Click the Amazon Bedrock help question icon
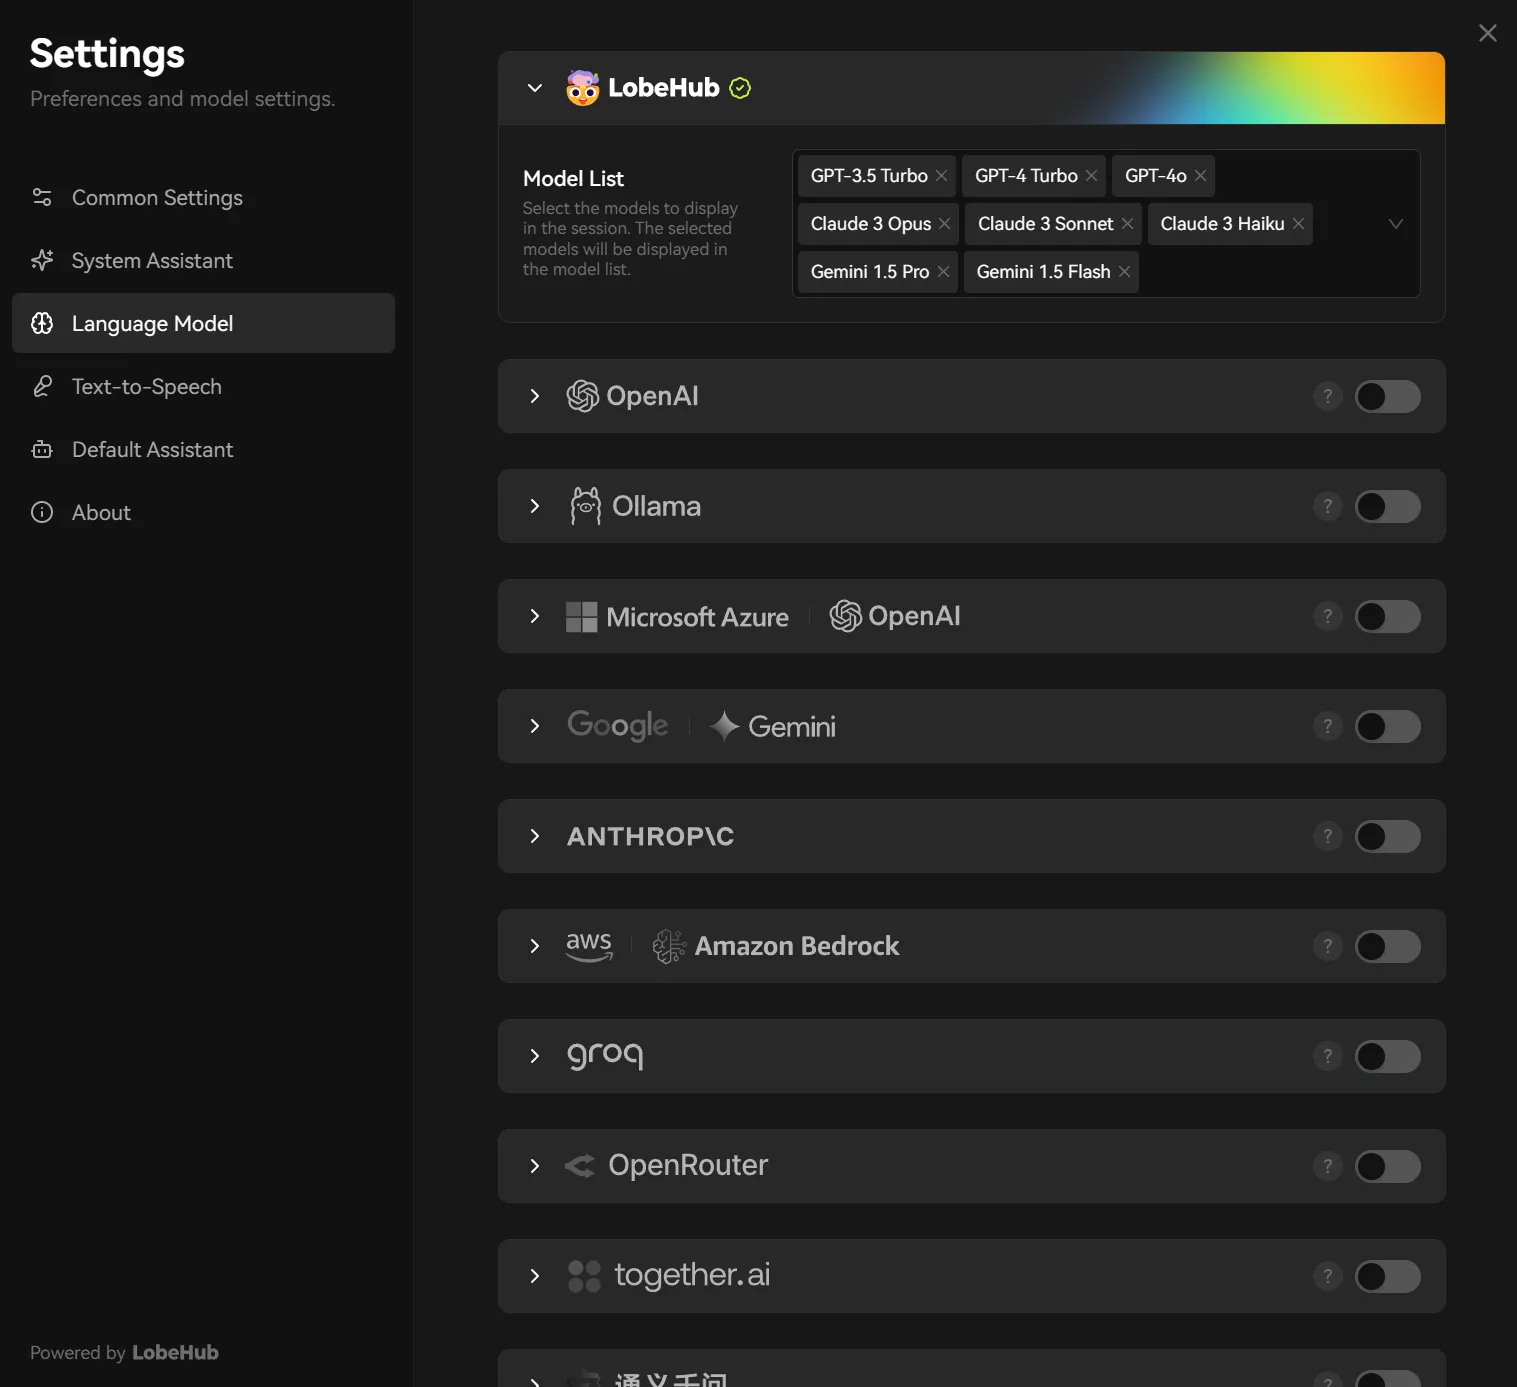 click(x=1328, y=946)
